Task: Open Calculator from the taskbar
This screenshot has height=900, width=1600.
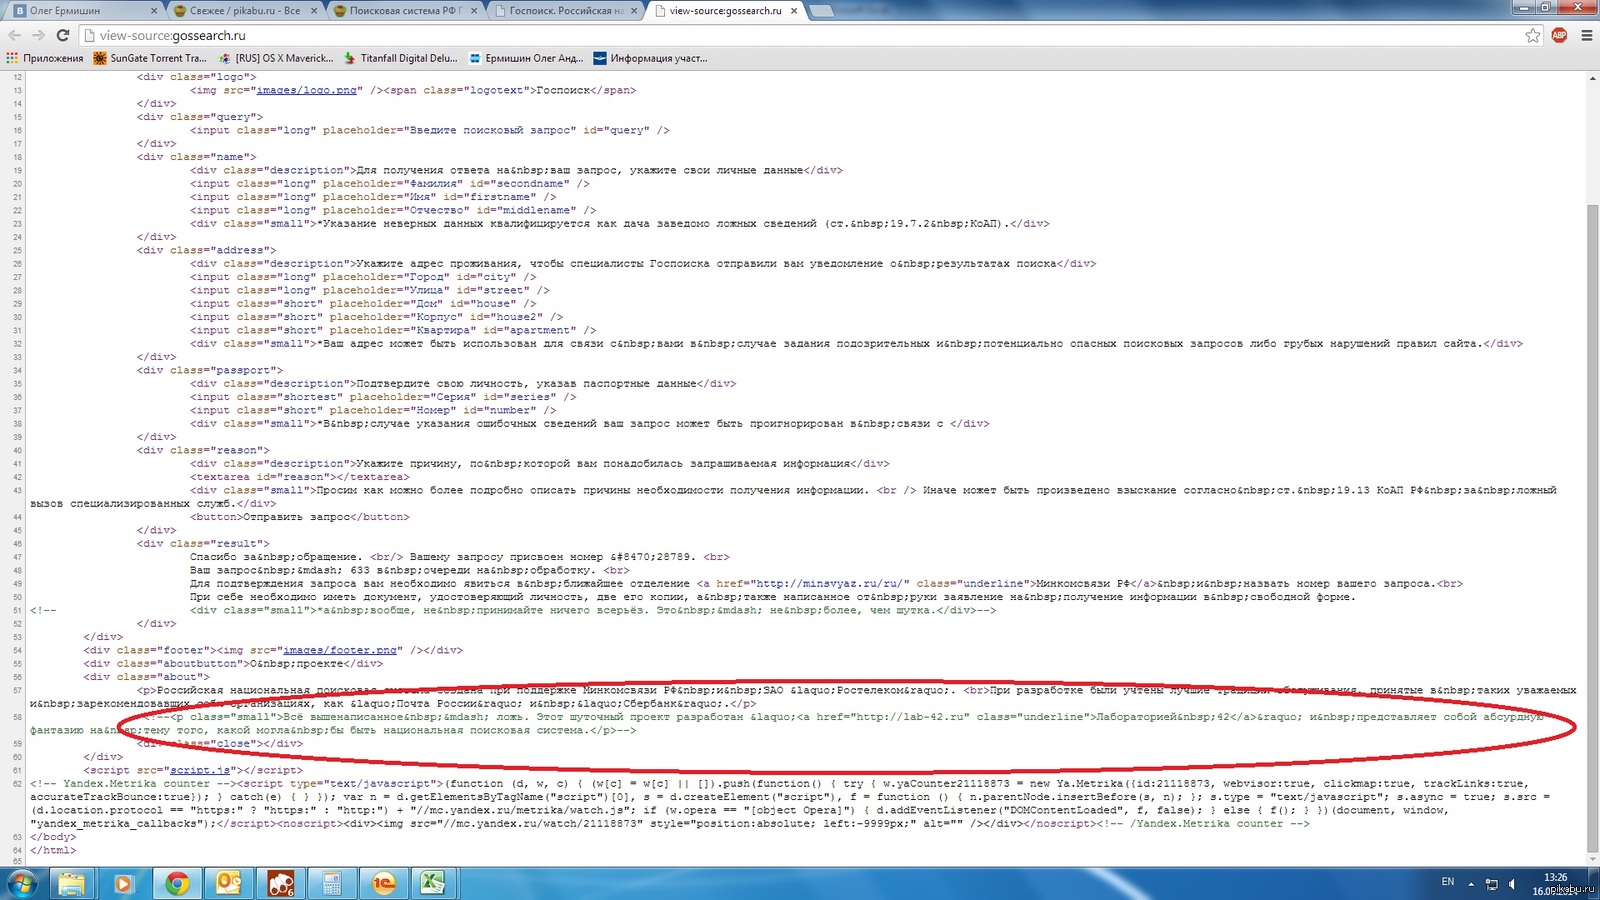Action: (x=332, y=883)
